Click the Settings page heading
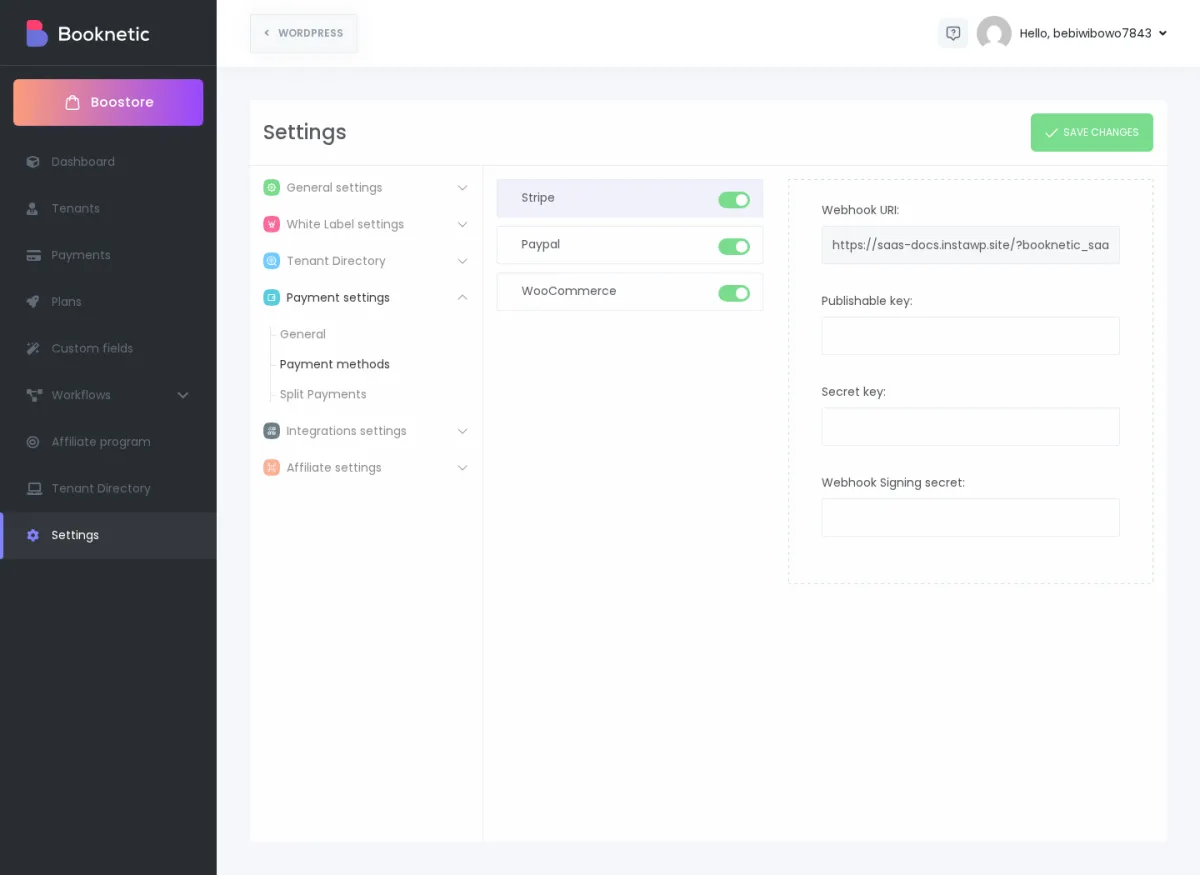1200x875 pixels. (305, 132)
